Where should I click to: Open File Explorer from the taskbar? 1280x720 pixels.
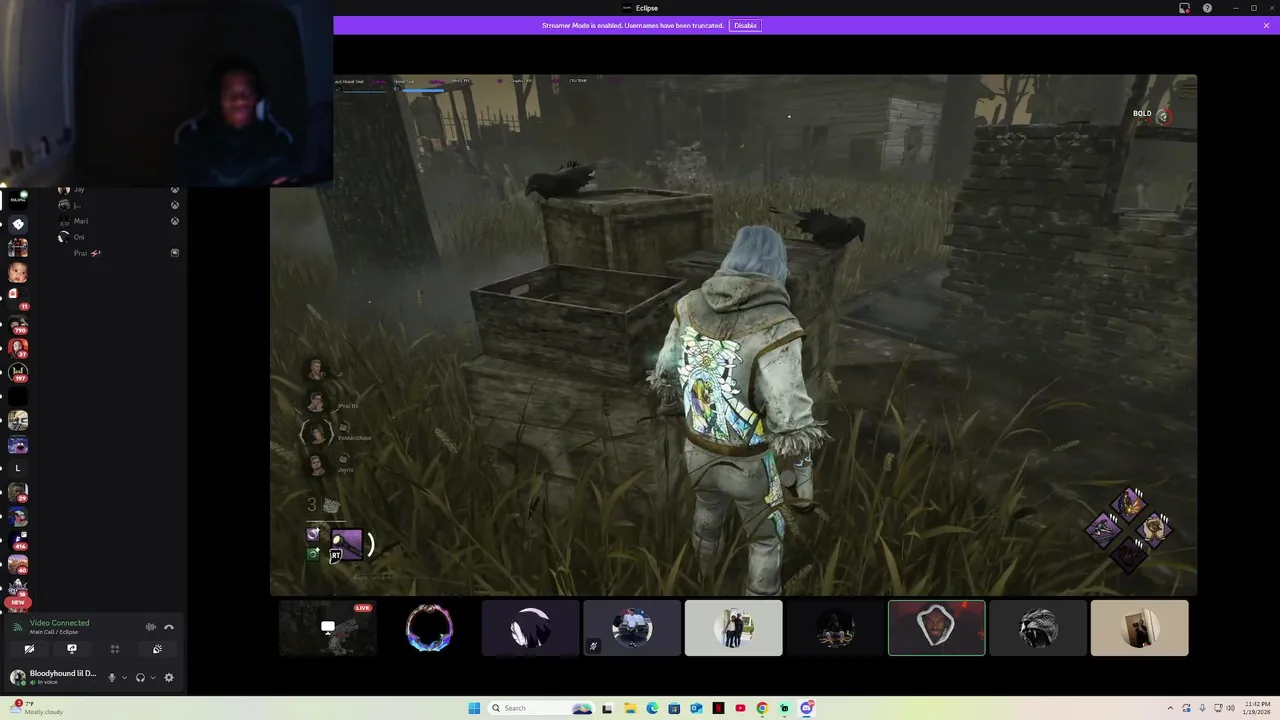(630, 708)
